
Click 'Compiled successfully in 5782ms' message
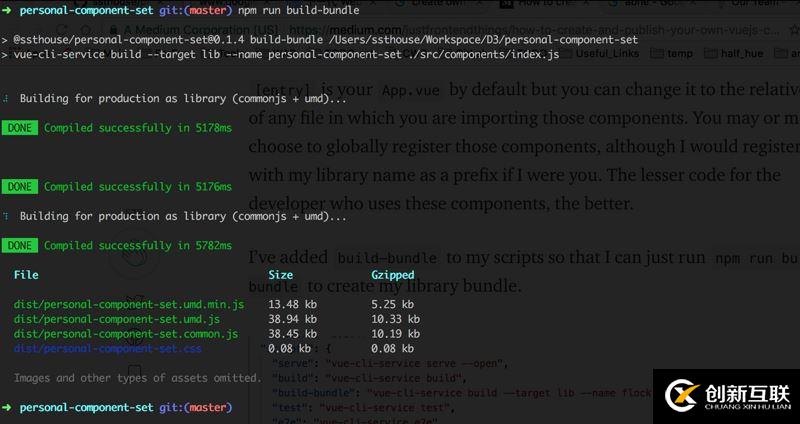coord(138,245)
